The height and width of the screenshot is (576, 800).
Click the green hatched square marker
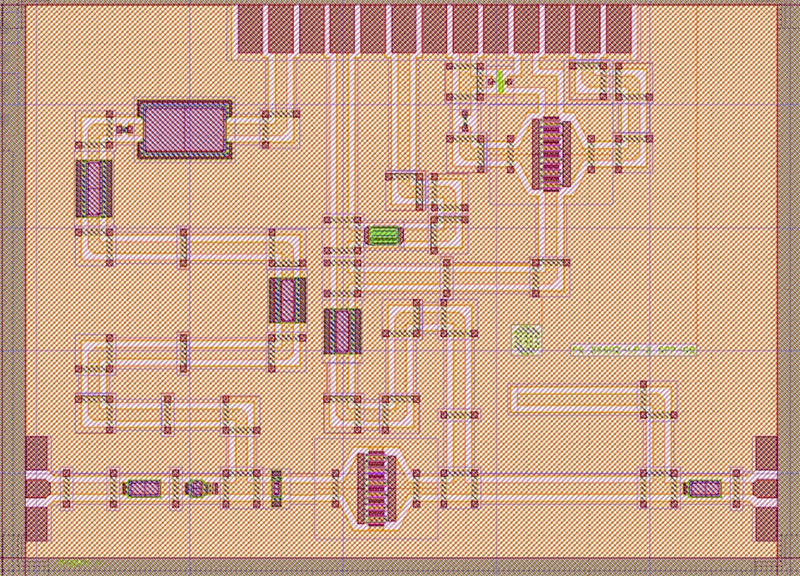click(x=526, y=340)
